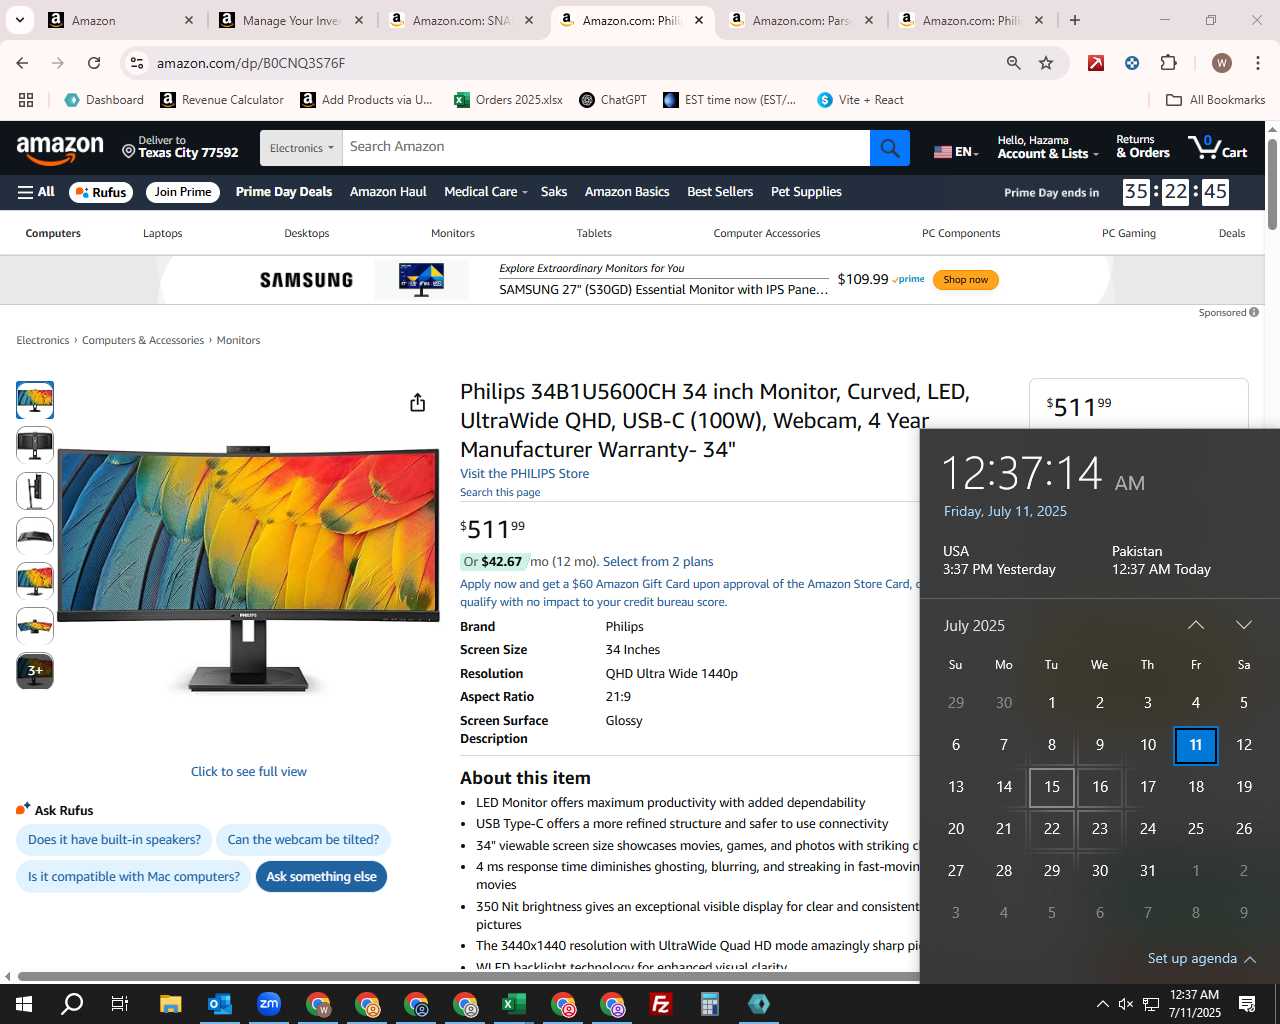Screen dimensions: 1280x1024
Task: Bookmark this page with the star icon
Action: click(1046, 63)
